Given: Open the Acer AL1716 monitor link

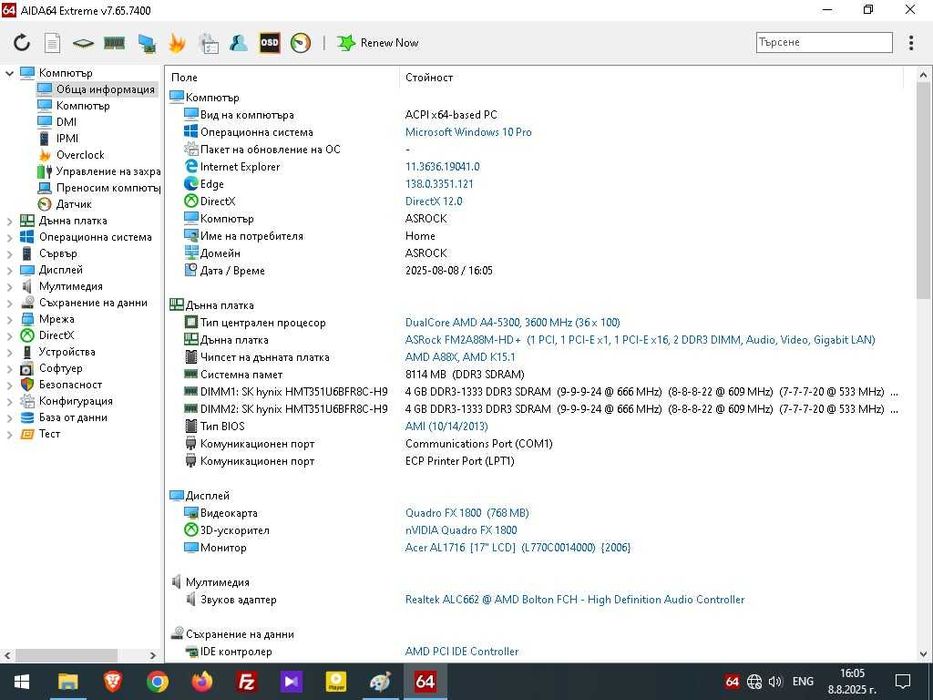Looking at the screenshot, I should (x=518, y=547).
